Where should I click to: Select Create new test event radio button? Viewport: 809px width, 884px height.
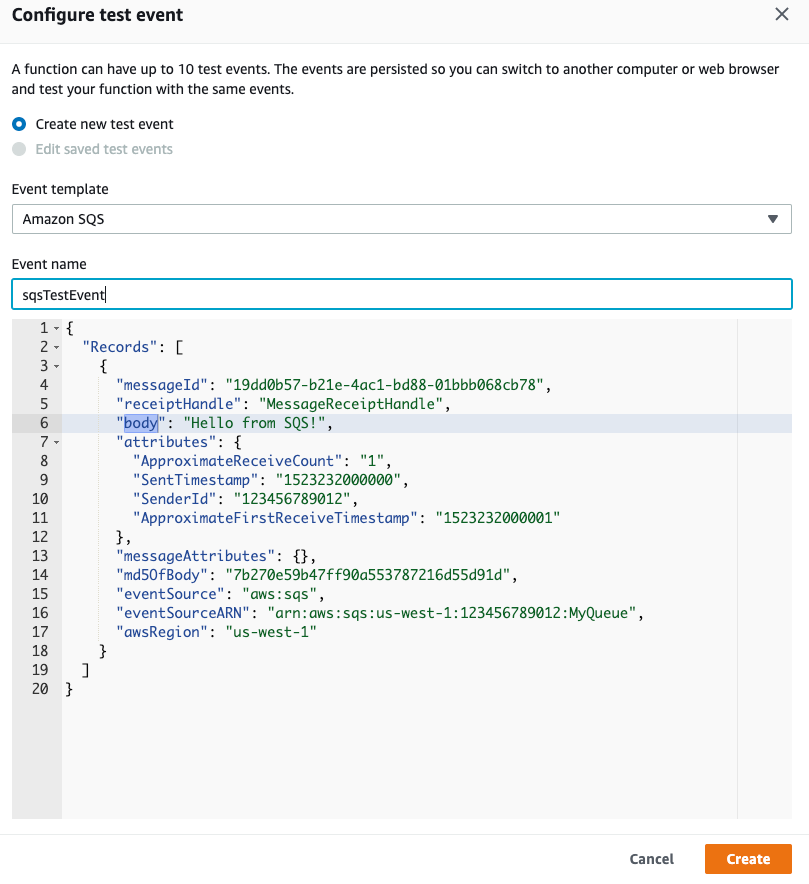[x=19, y=124]
